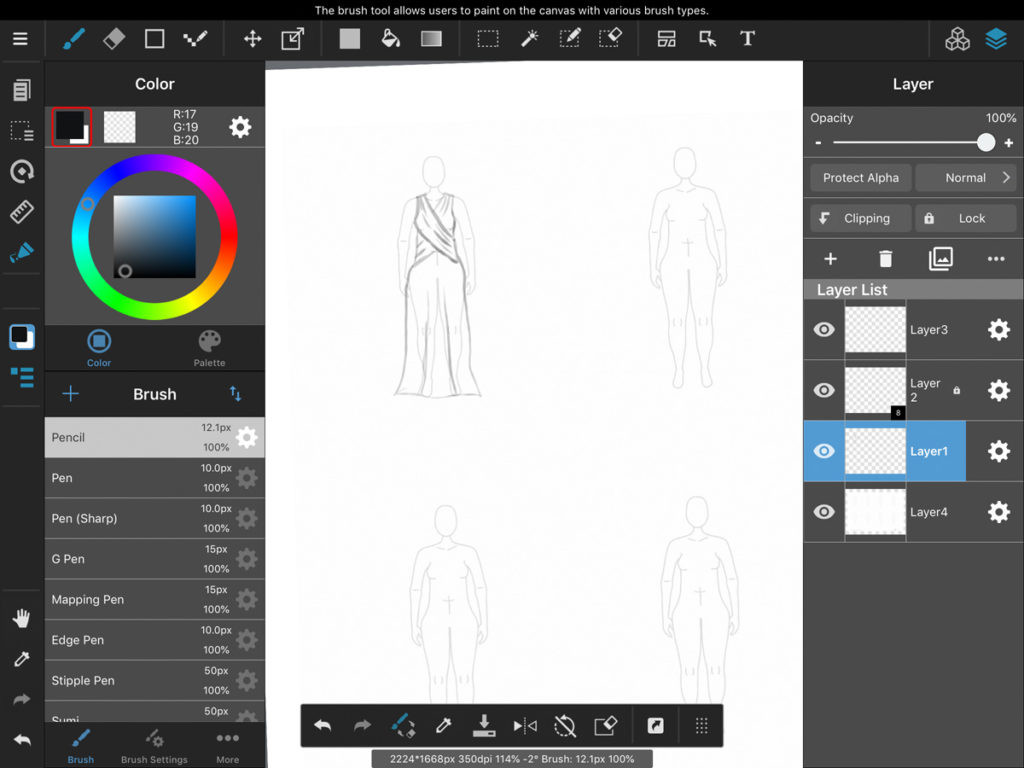Switch to the Palette tab

pyautogui.click(x=209, y=348)
